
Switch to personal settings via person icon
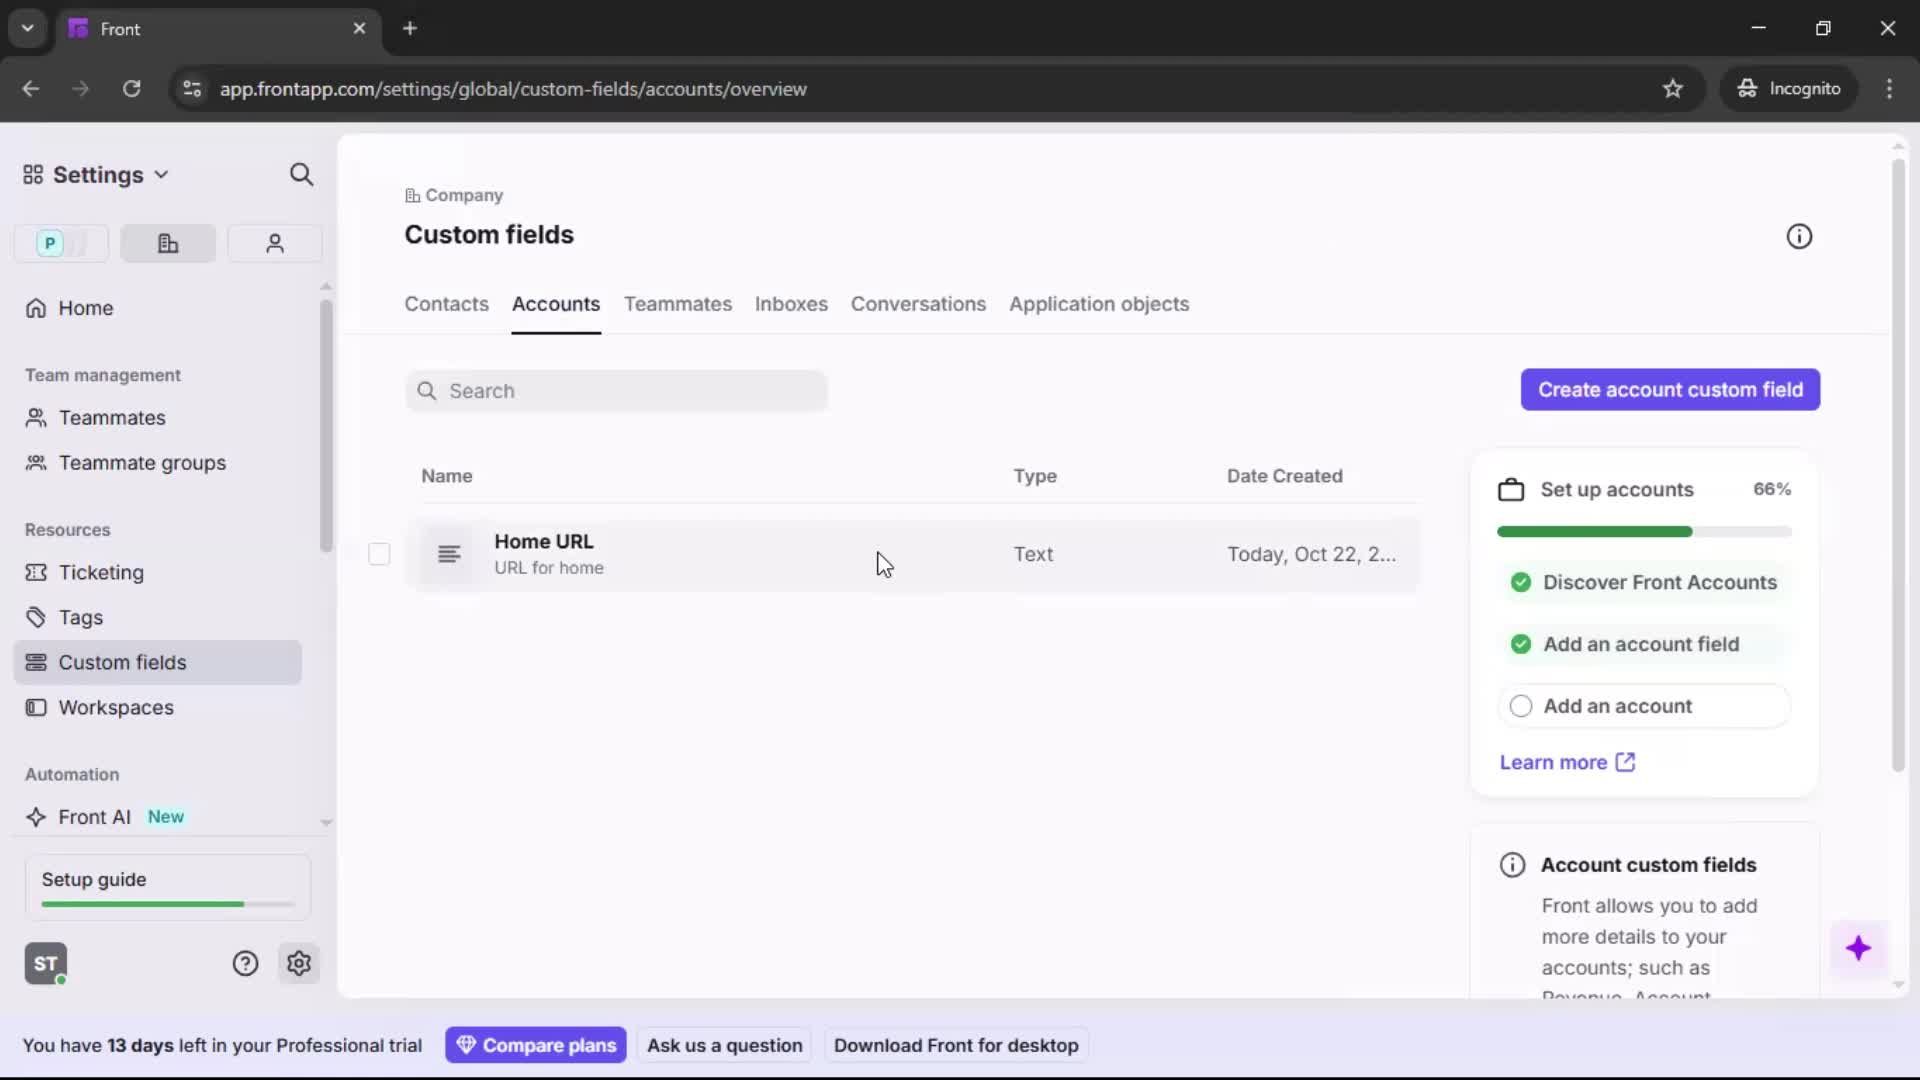[x=275, y=243]
